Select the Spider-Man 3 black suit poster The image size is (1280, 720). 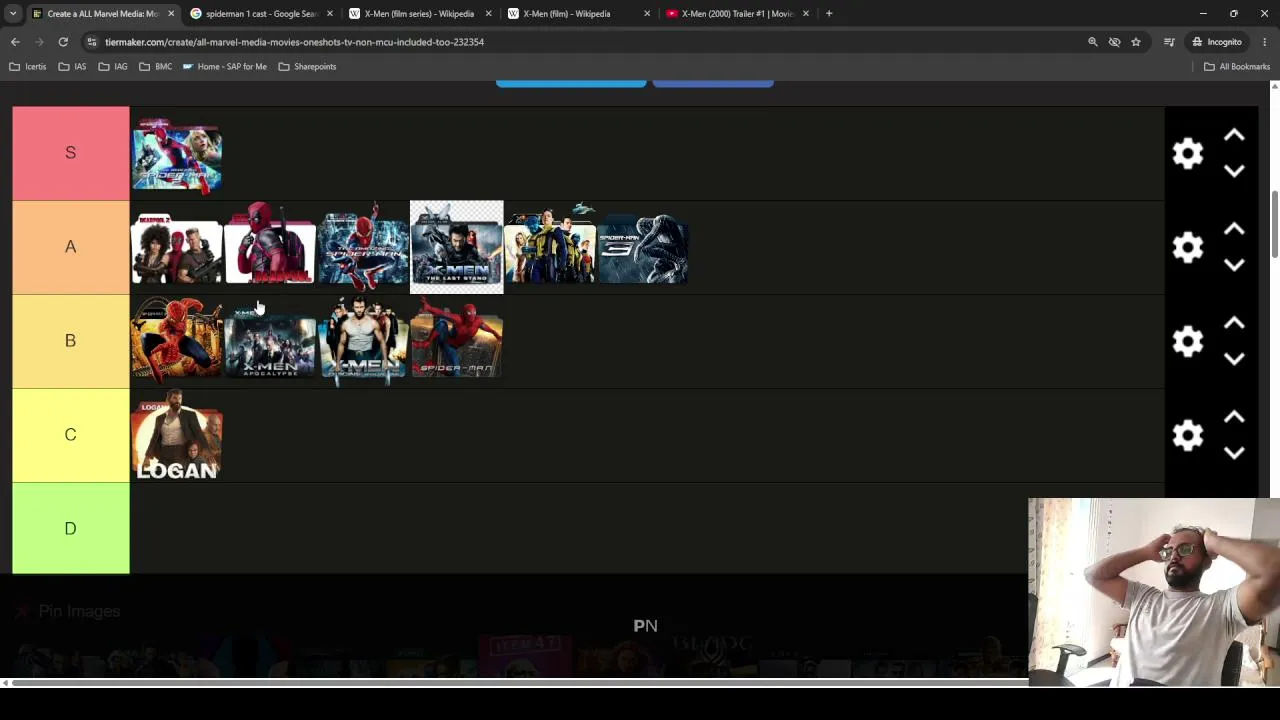click(642, 247)
